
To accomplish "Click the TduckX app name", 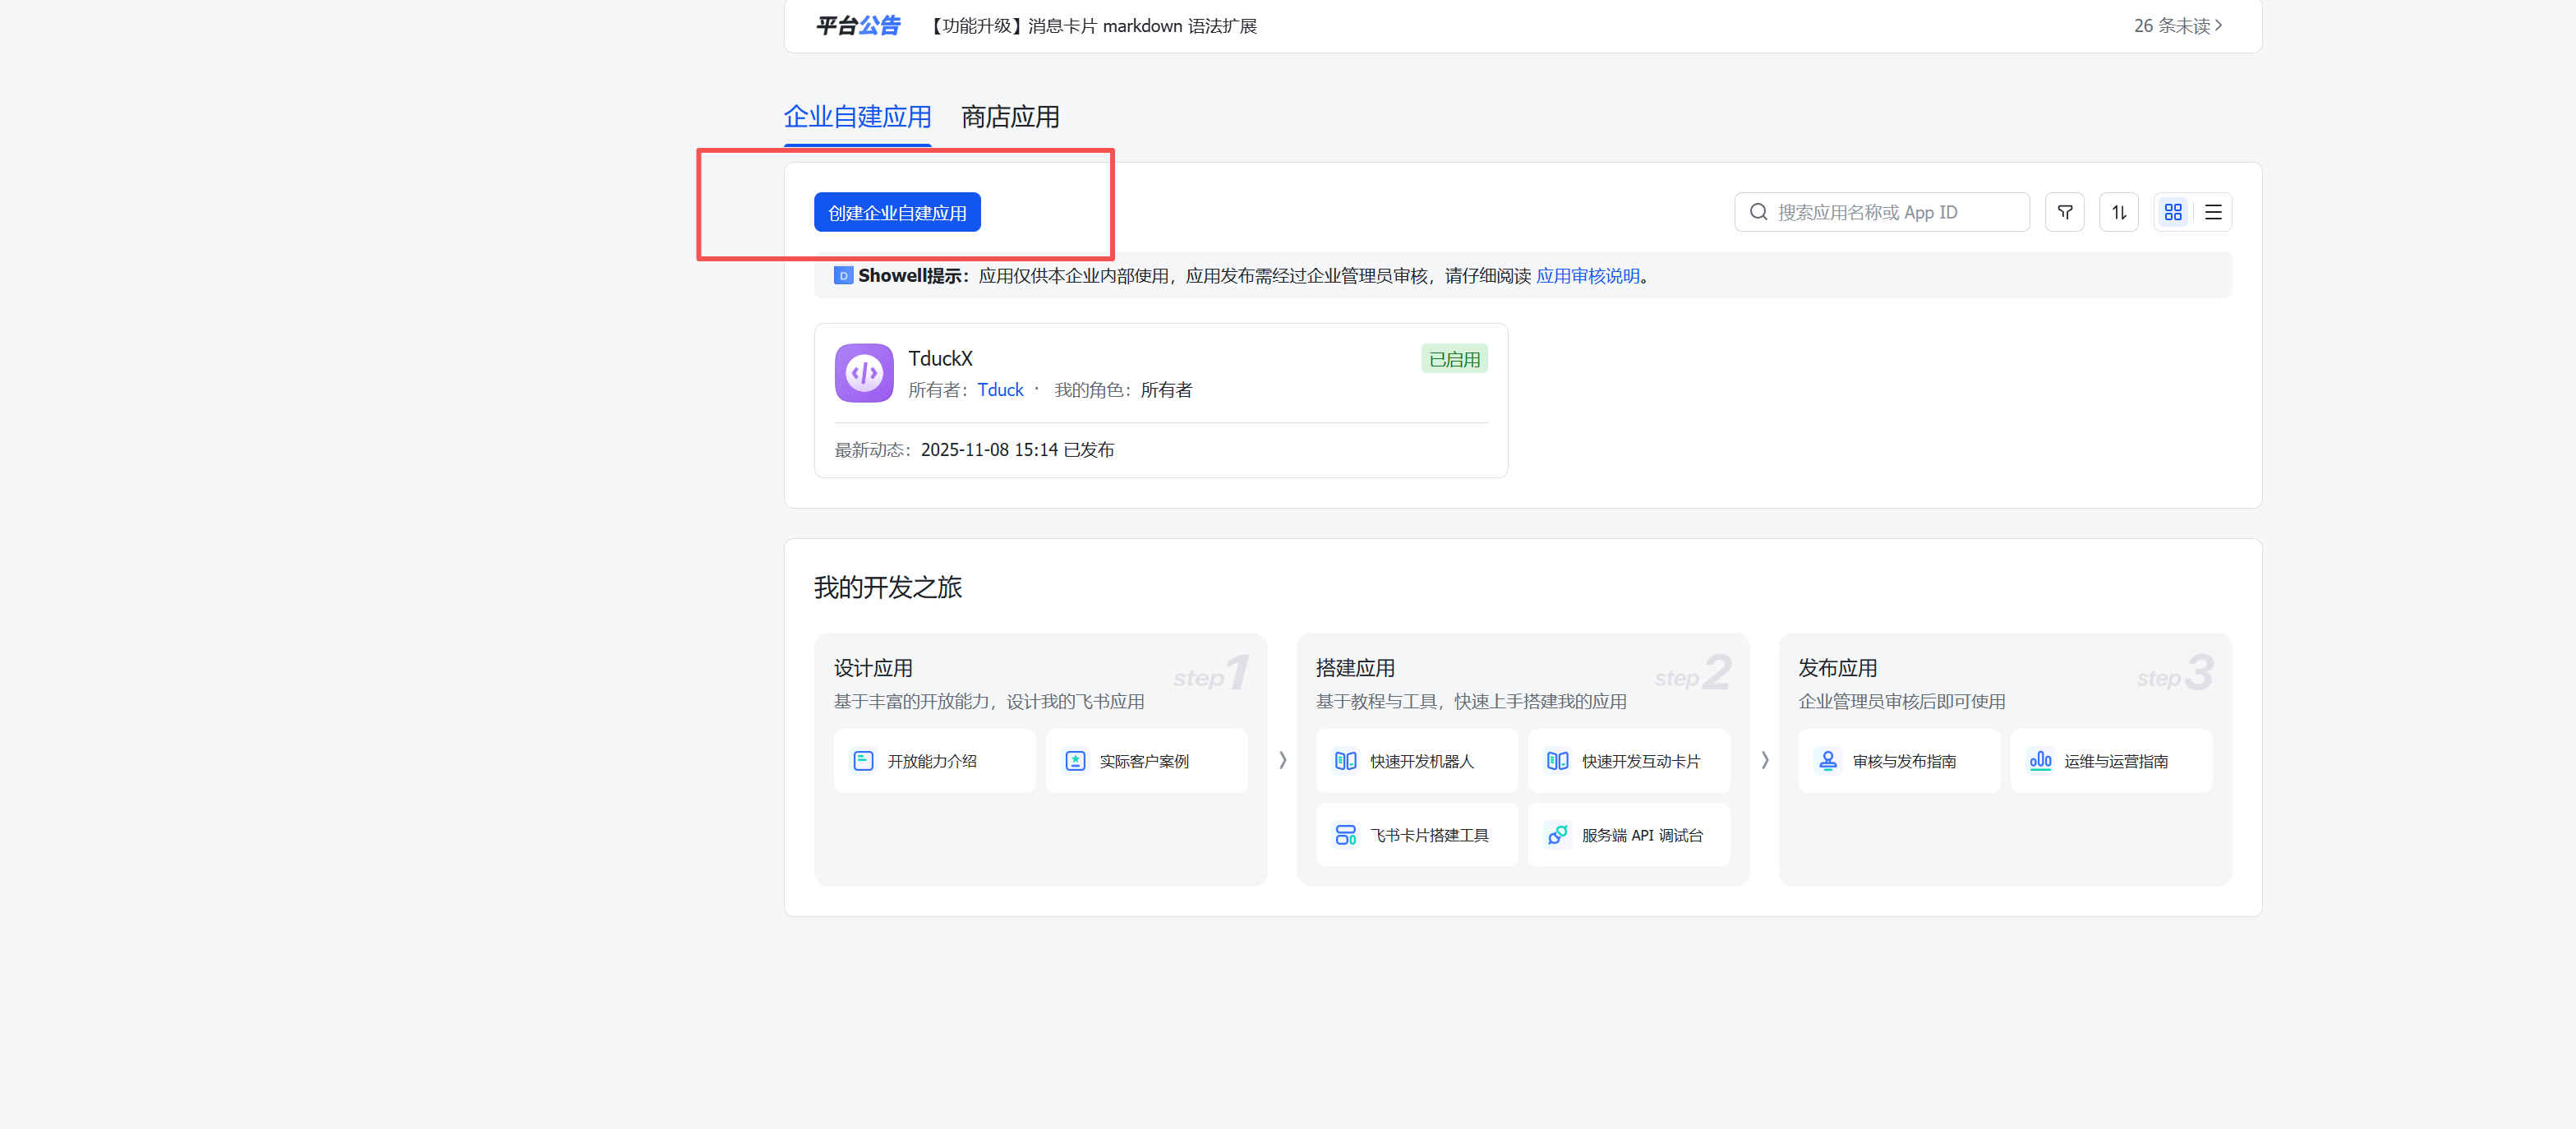I will tap(940, 358).
